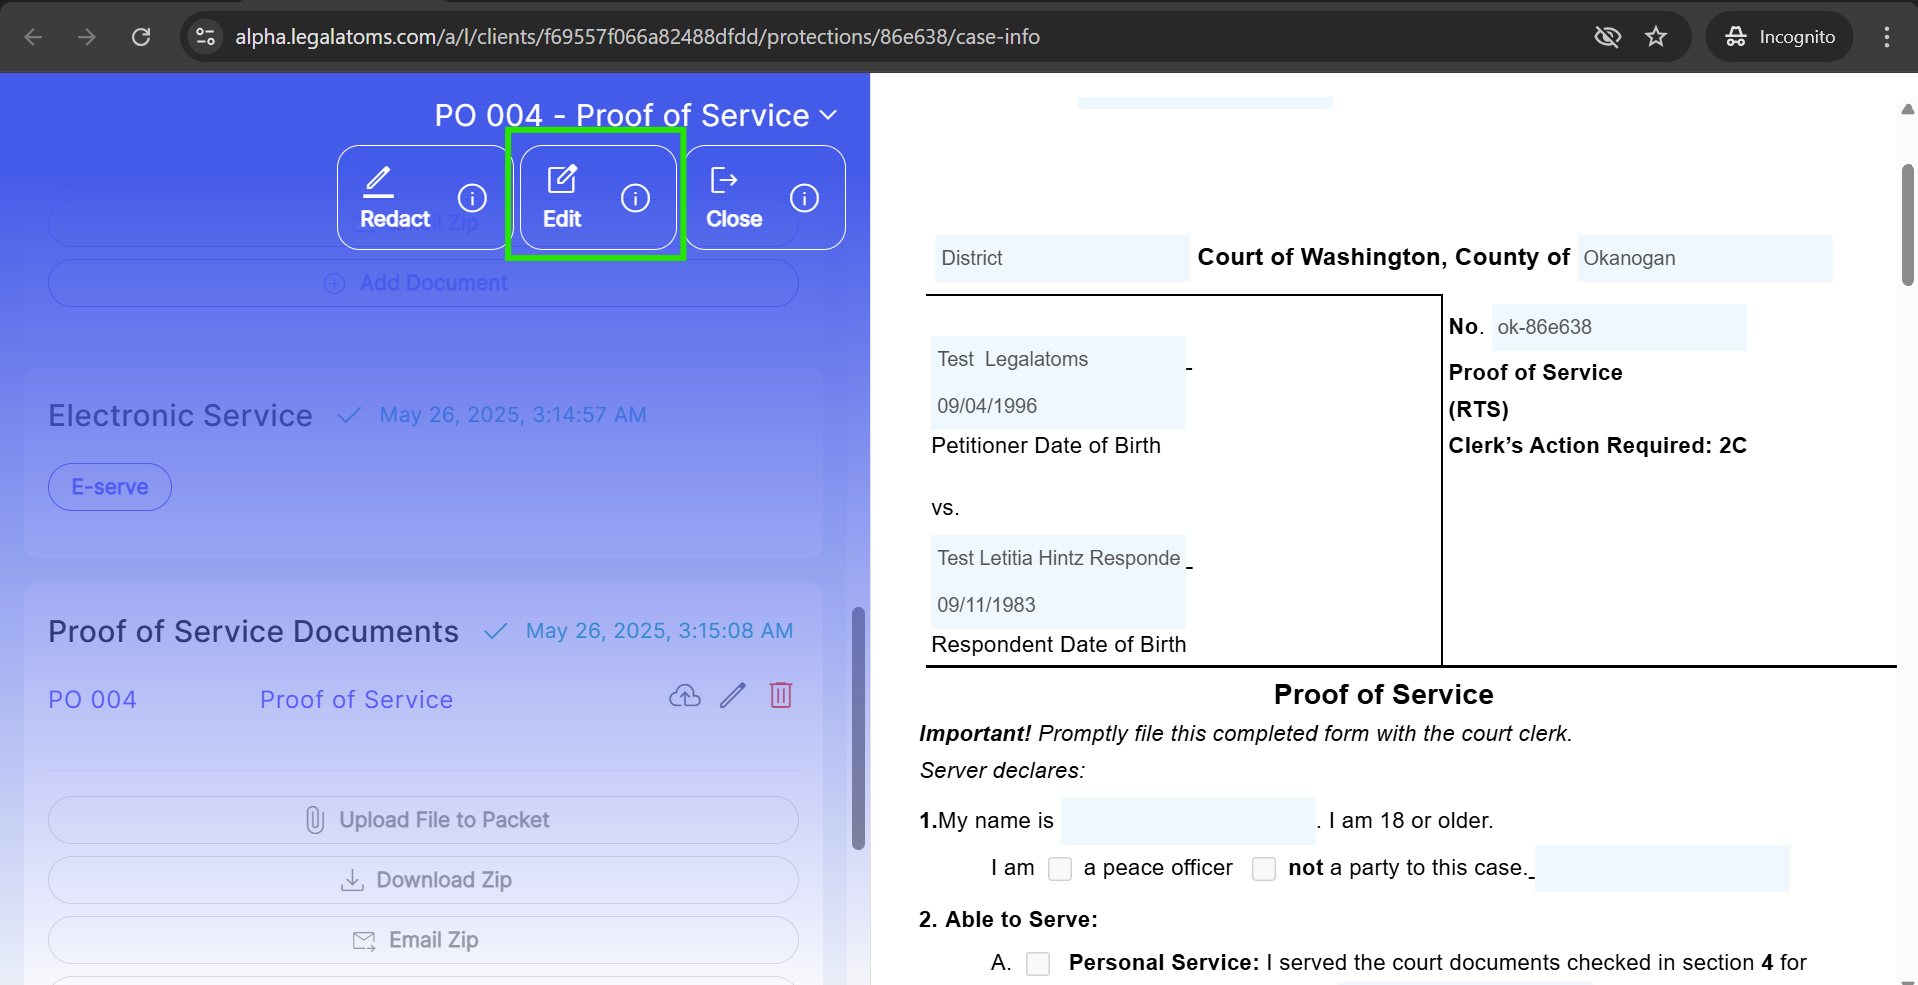This screenshot has height=985, width=1918.
Task: Click the case number ok-86e638 field
Action: click(x=1619, y=327)
